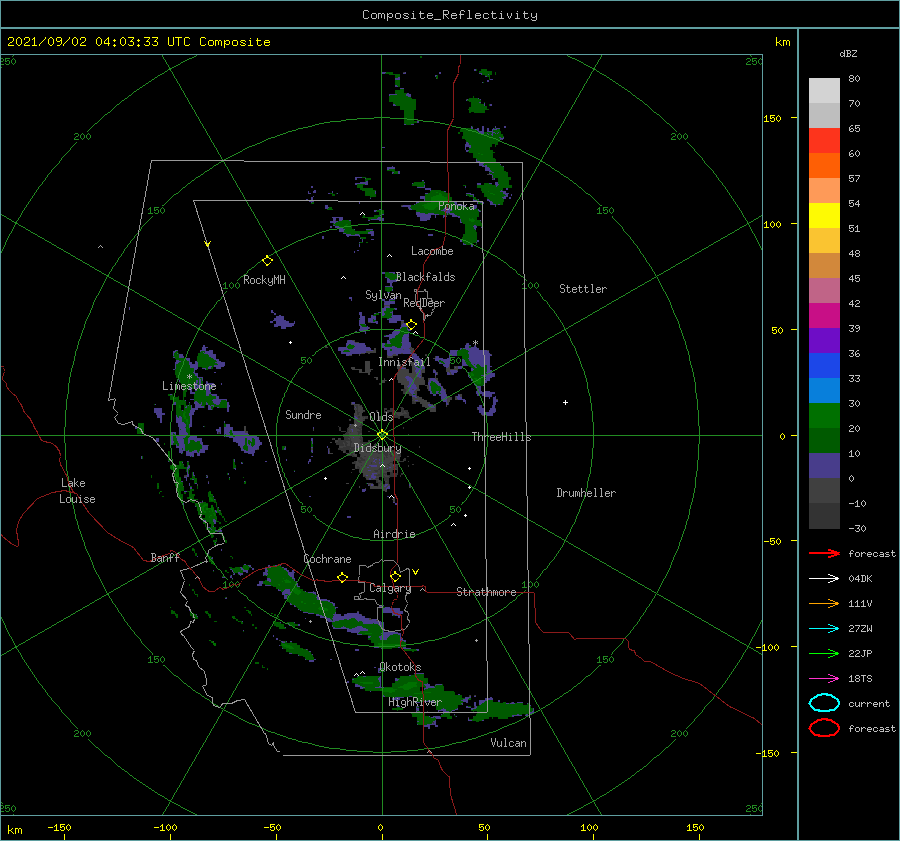Click the asterisk marker above Limestone

(x=189, y=377)
